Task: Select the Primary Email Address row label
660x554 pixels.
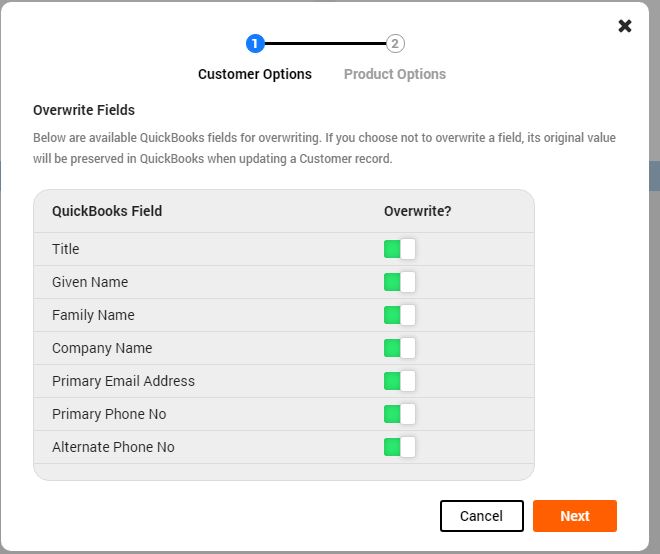Action: coord(123,381)
